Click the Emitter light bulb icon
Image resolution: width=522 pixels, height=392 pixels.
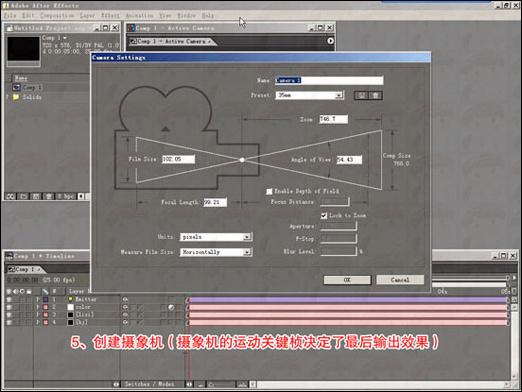click(x=71, y=299)
